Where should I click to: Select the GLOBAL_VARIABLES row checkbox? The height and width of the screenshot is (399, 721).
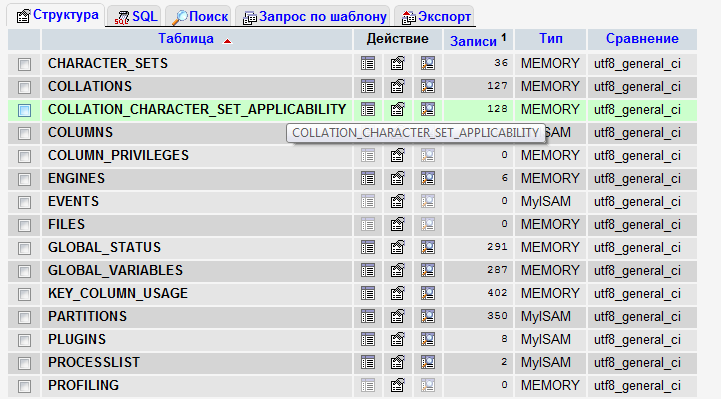tap(24, 271)
